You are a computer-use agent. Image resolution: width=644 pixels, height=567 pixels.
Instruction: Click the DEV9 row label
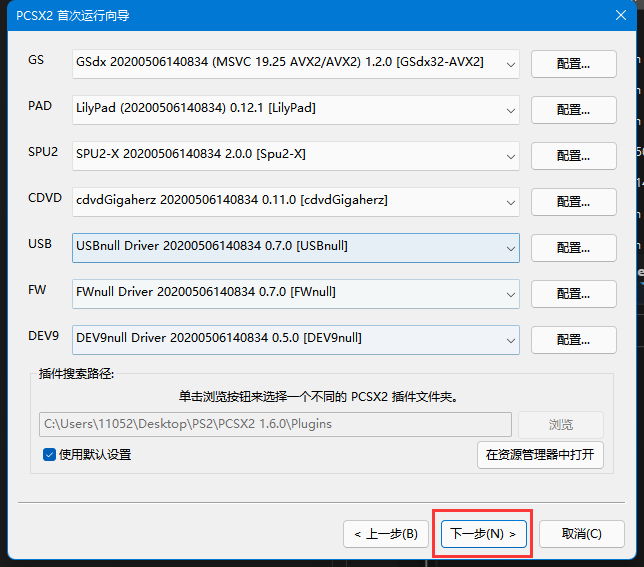[x=44, y=336]
